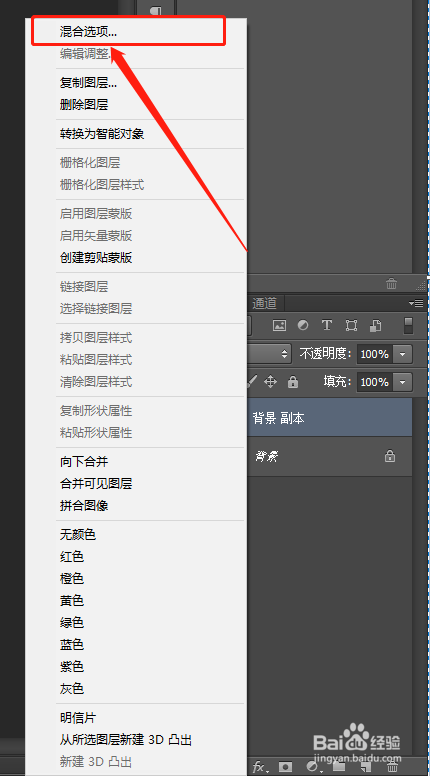Click 从所选图层新建 3D 凸出 entry
Screen dimensions: 430x776
pyautogui.click(x=126, y=740)
